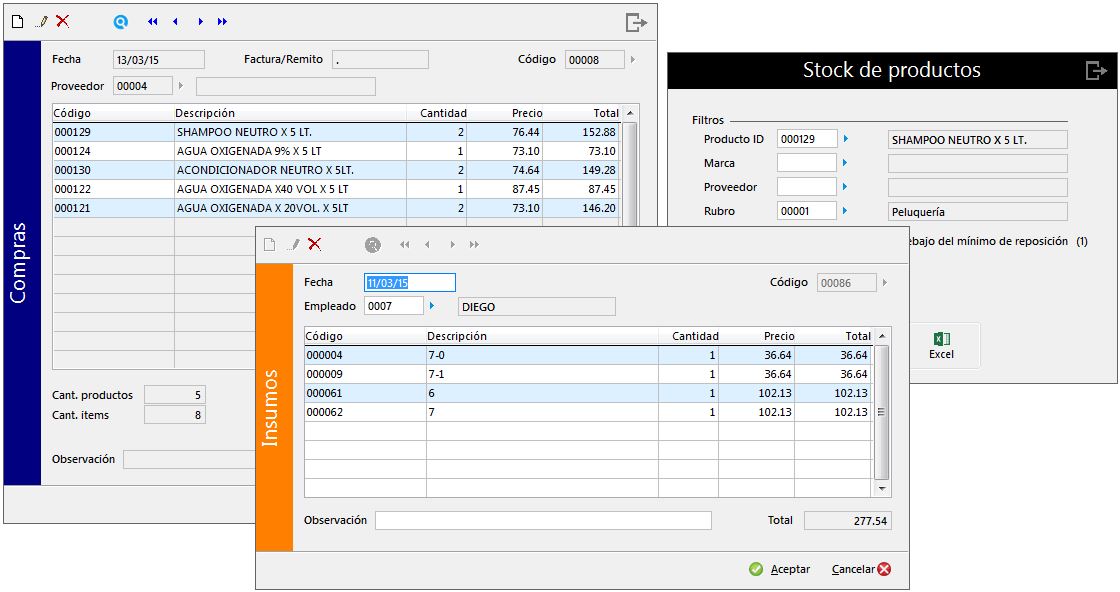Click the Fecha field in Insumos
The height and width of the screenshot is (592, 1120).
tap(410, 283)
